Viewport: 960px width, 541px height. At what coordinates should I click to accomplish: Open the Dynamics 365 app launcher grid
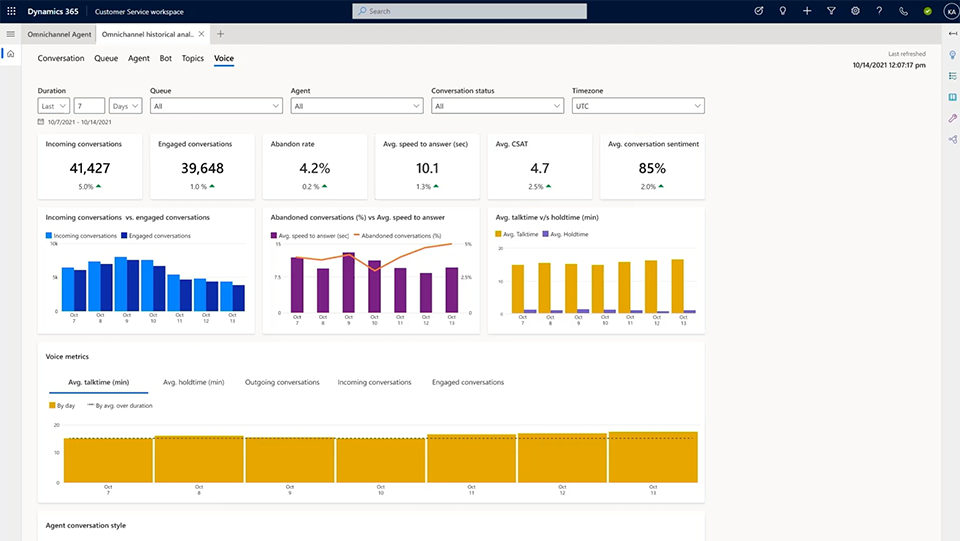pos(11,11)
